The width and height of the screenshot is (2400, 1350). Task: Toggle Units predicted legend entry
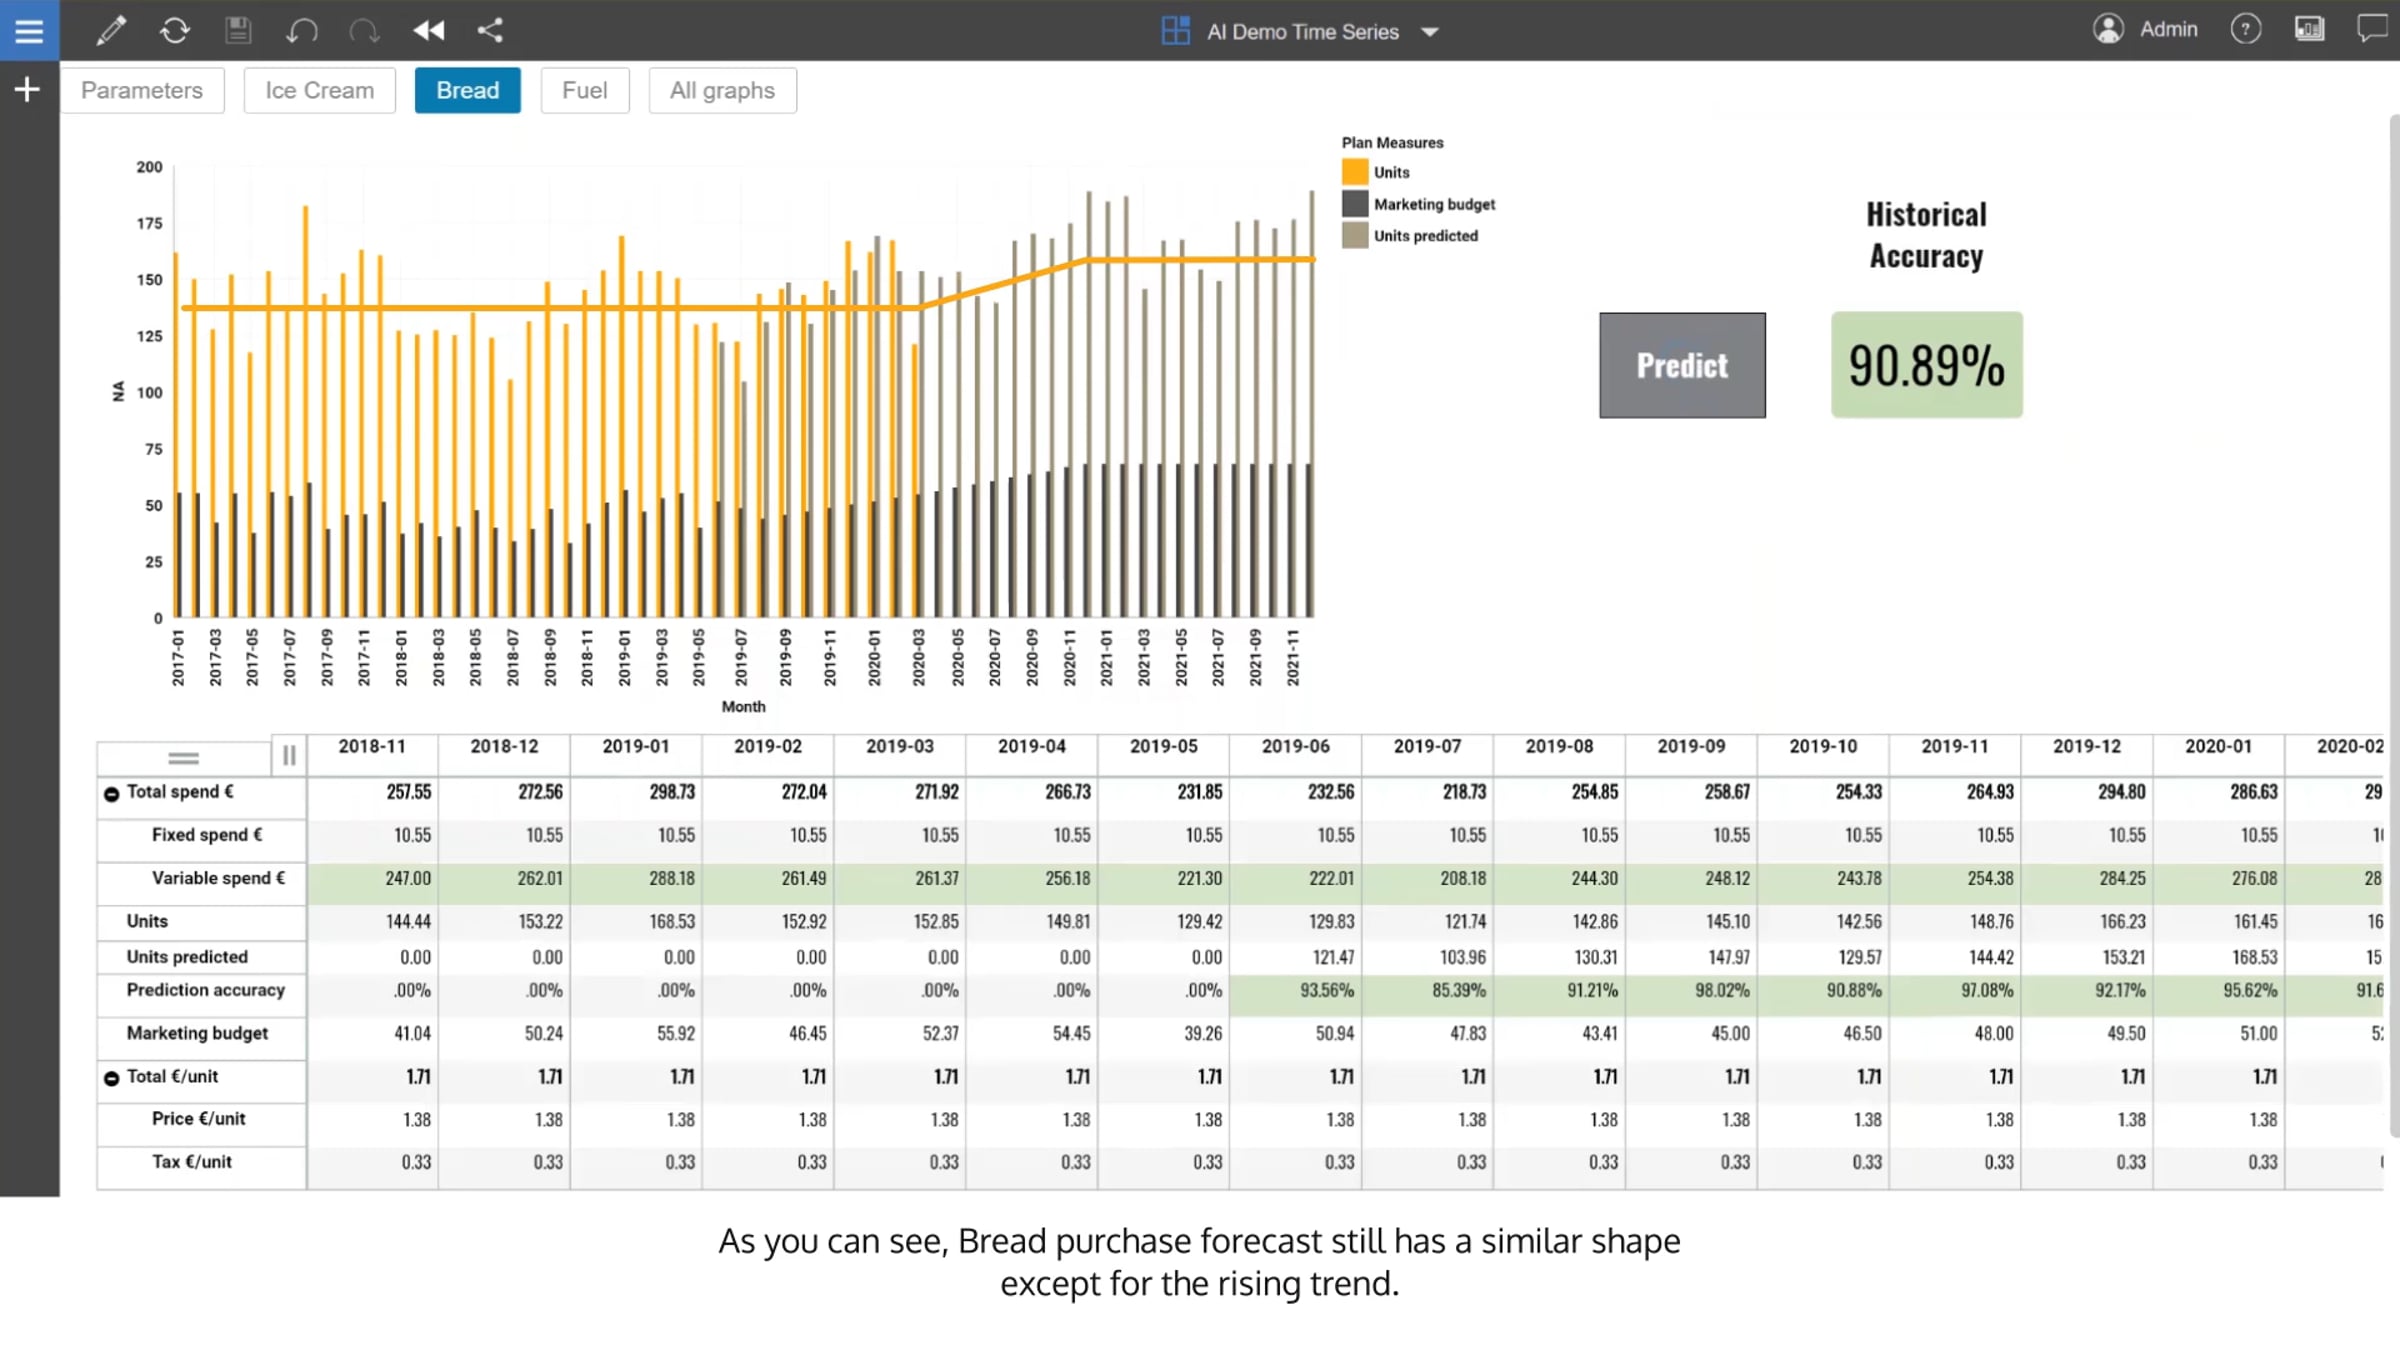[x=1410, y=236]
